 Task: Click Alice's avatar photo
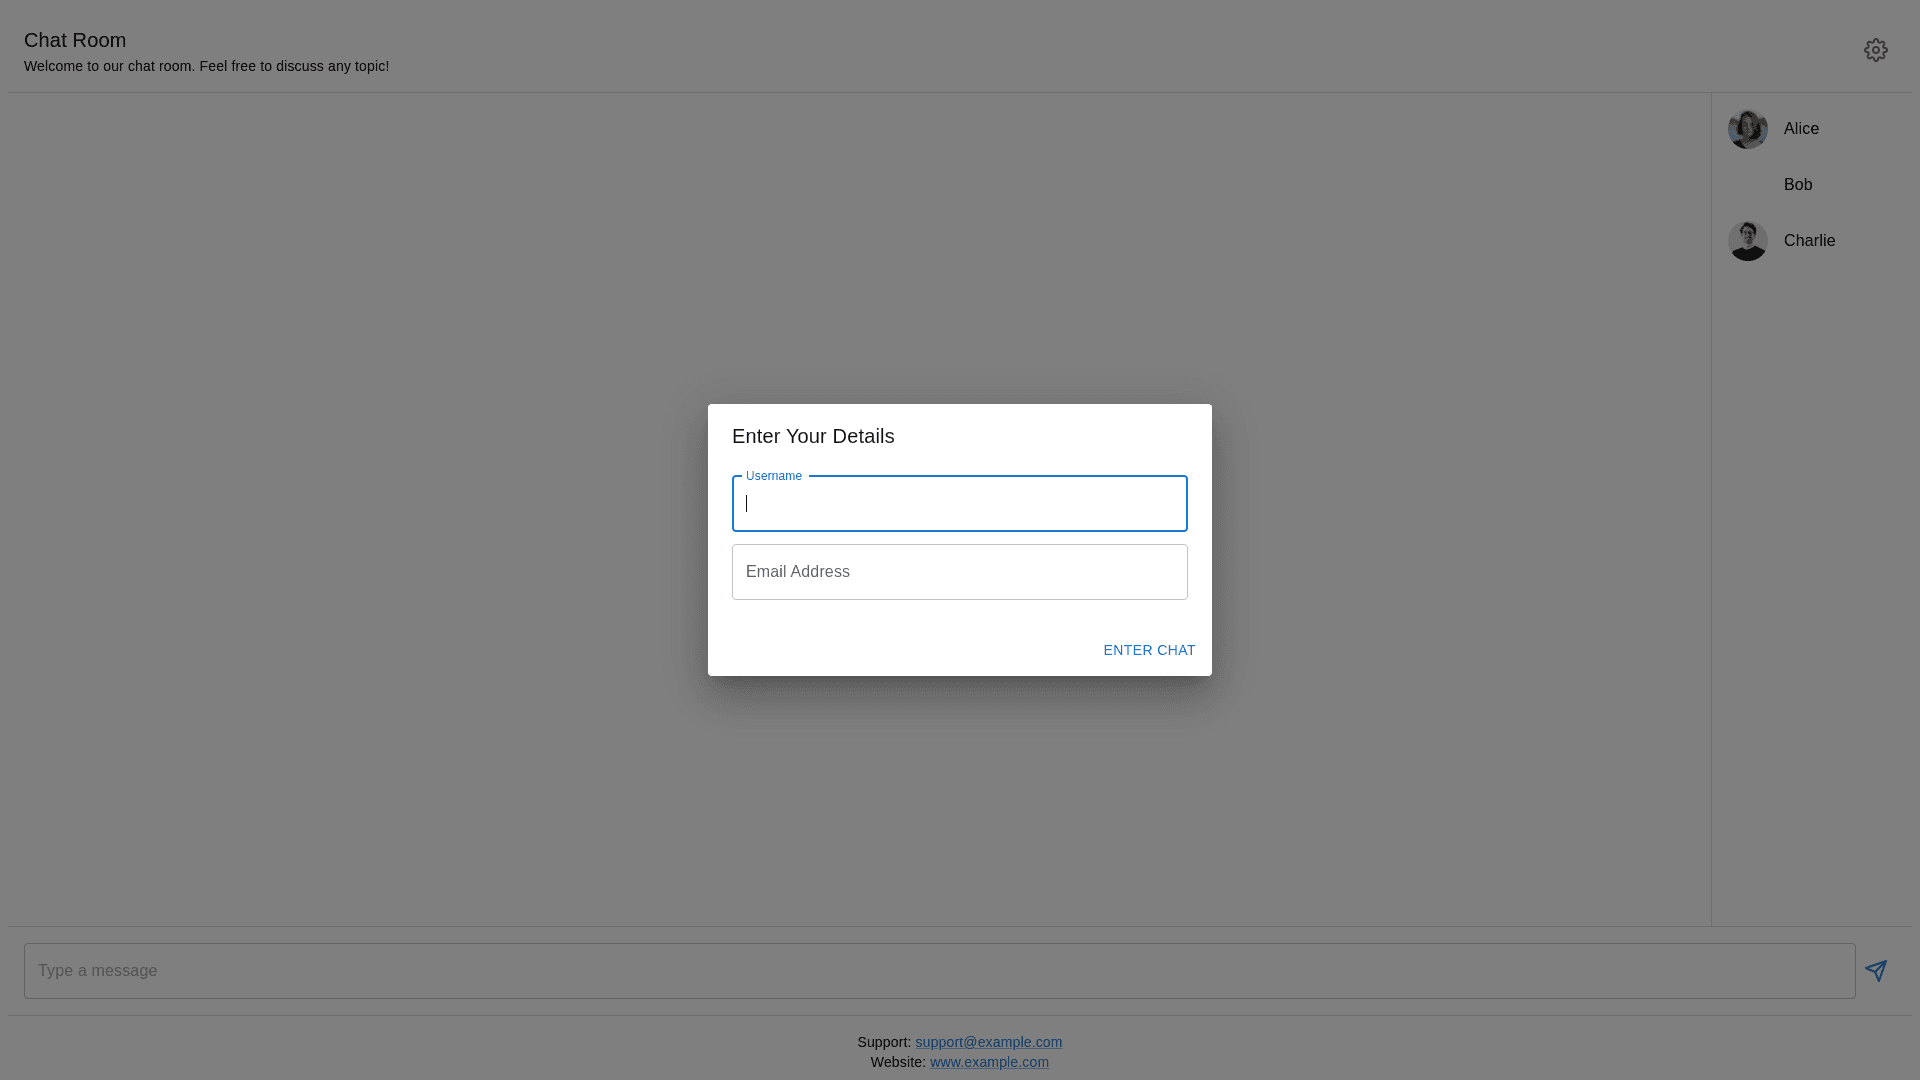coord(1747,129)
